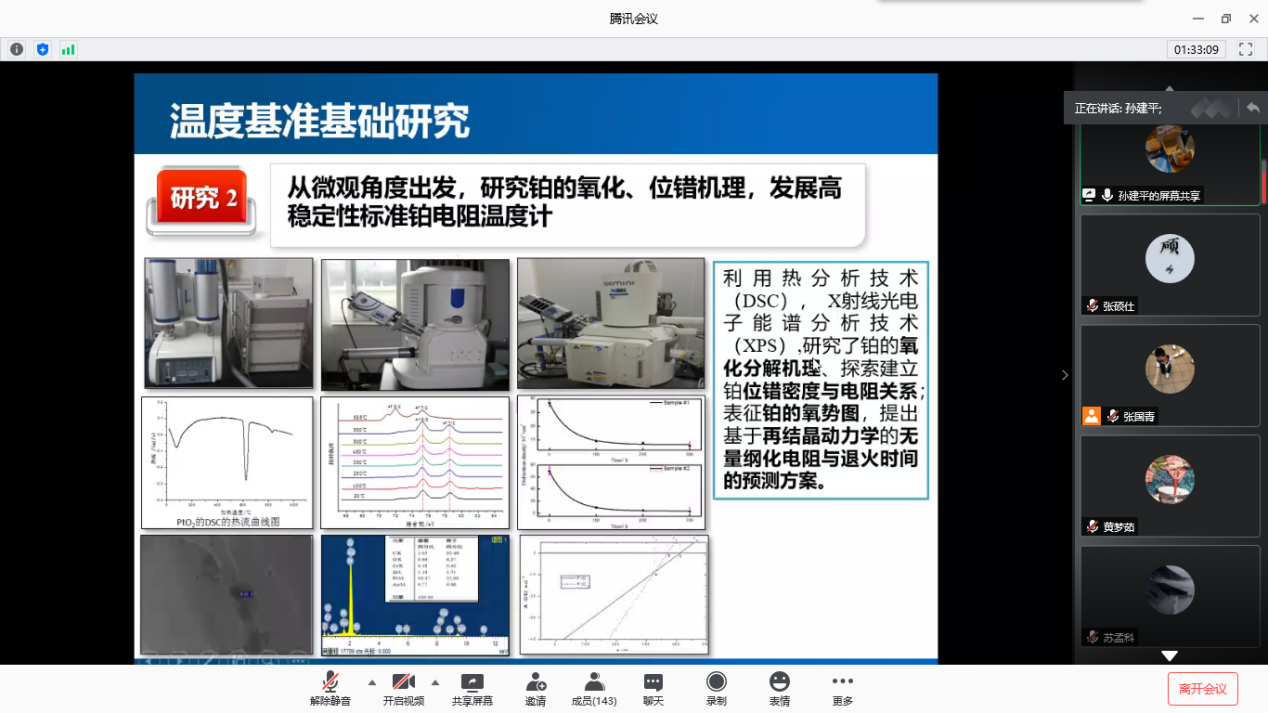Open the 更多 more menu
1268x713 pixels.
pyautogui.click(x=842, y=688)
